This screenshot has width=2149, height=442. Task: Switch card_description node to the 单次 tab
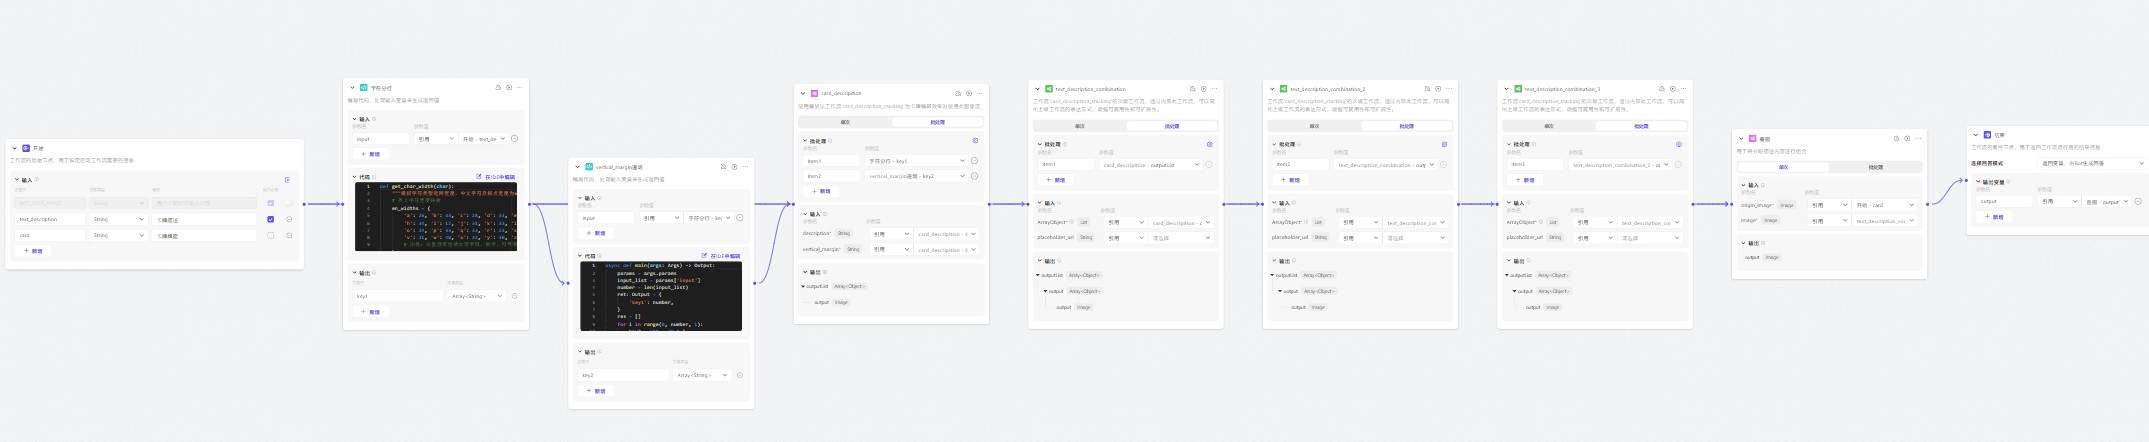845,122
